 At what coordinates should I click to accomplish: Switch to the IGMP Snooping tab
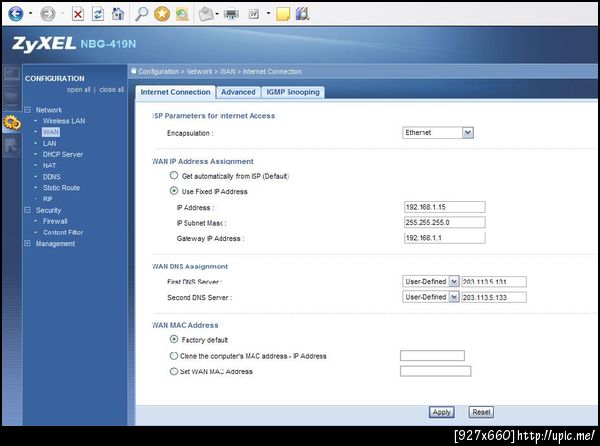pyautogui.click(x=293, y=92)
